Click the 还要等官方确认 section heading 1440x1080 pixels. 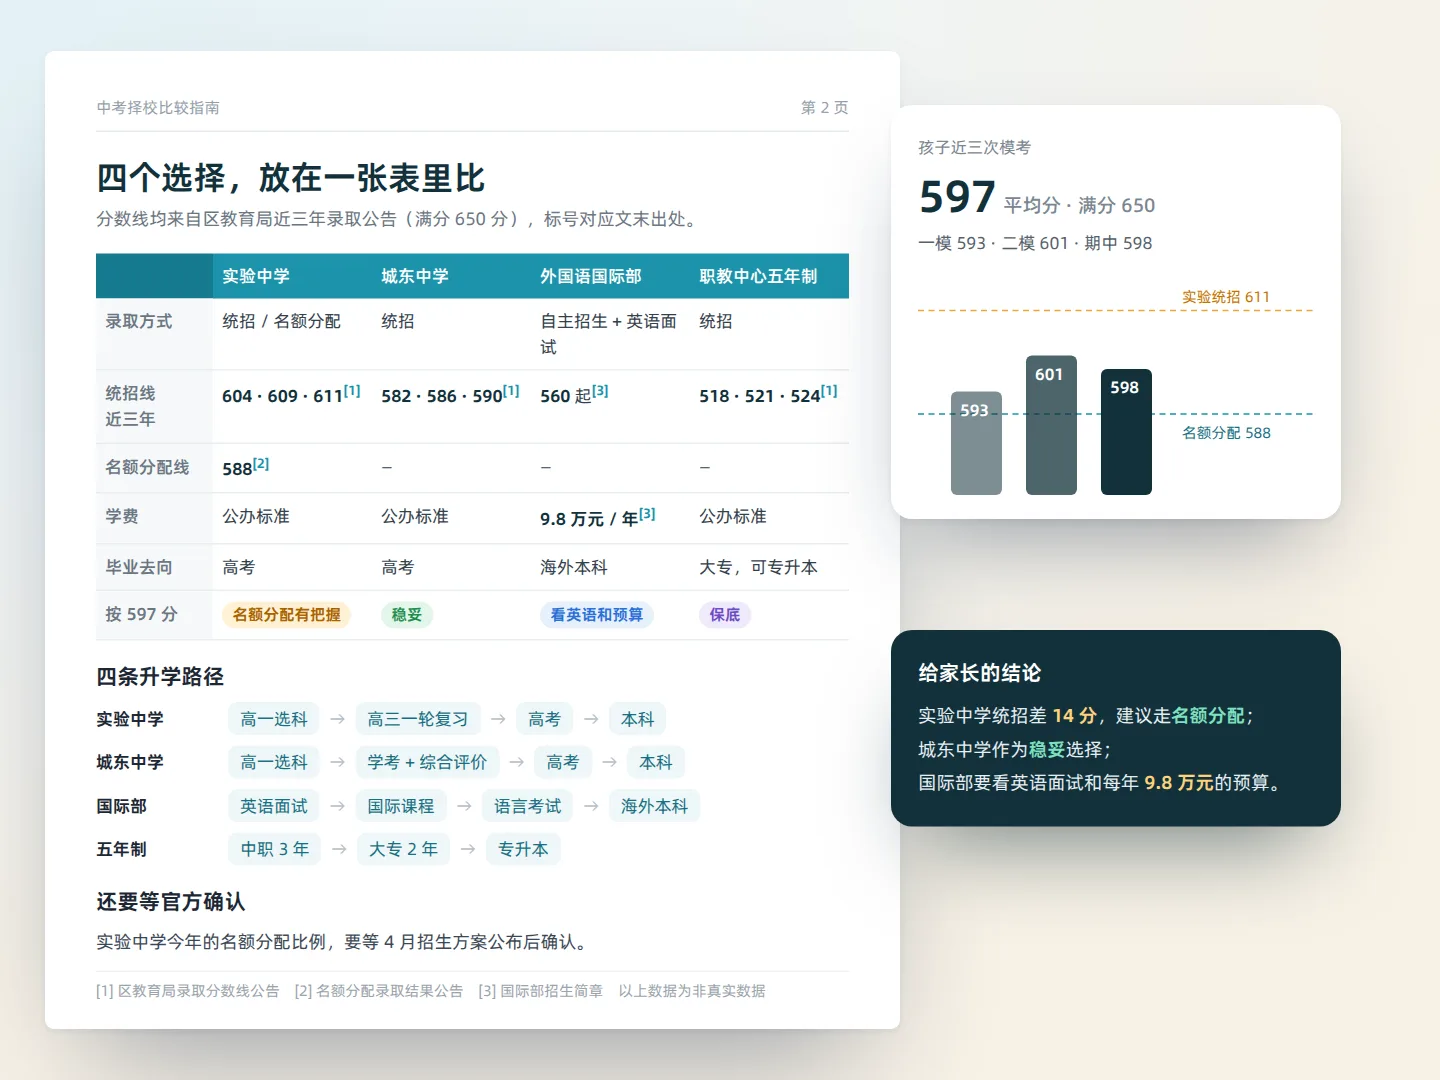coord(171,902)
